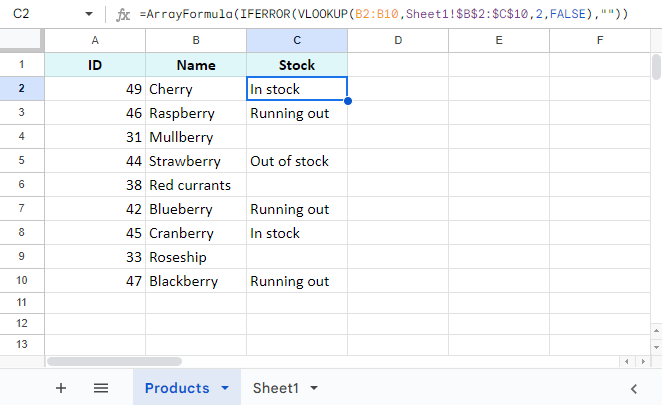This screenshot has height=405, width=662.
Task: Select the Red currants cell
Action: pos(196,185)
